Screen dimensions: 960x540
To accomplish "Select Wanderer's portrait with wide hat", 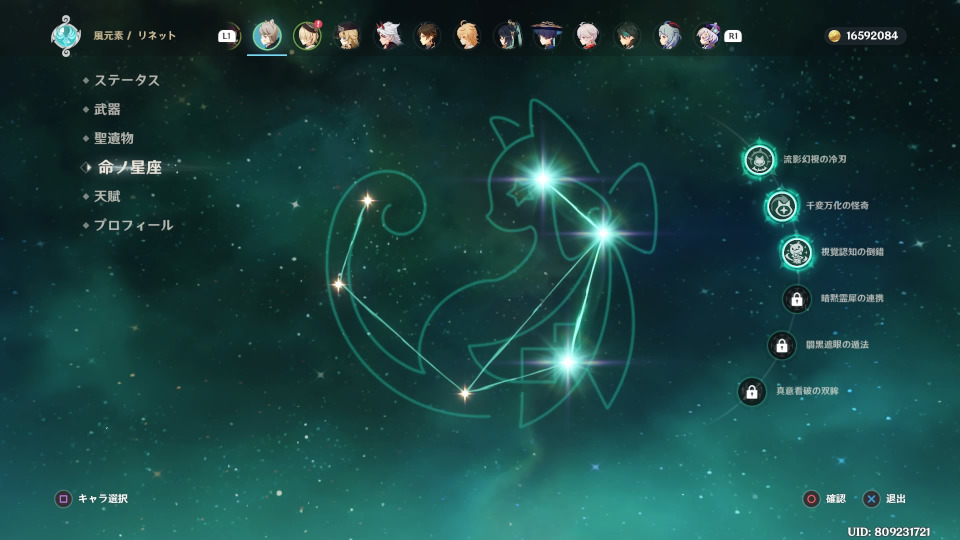I will [547, 36].
